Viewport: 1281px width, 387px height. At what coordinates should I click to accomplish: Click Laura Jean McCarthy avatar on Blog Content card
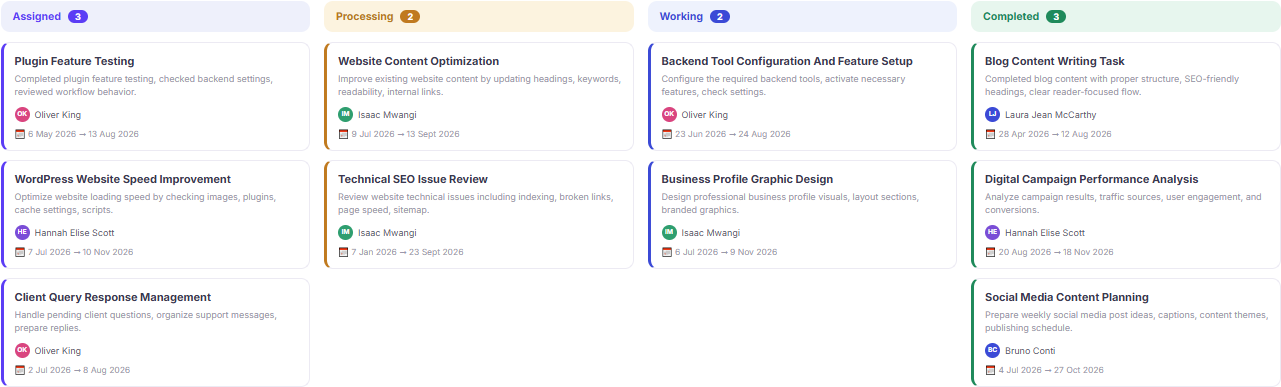point(992,115)
